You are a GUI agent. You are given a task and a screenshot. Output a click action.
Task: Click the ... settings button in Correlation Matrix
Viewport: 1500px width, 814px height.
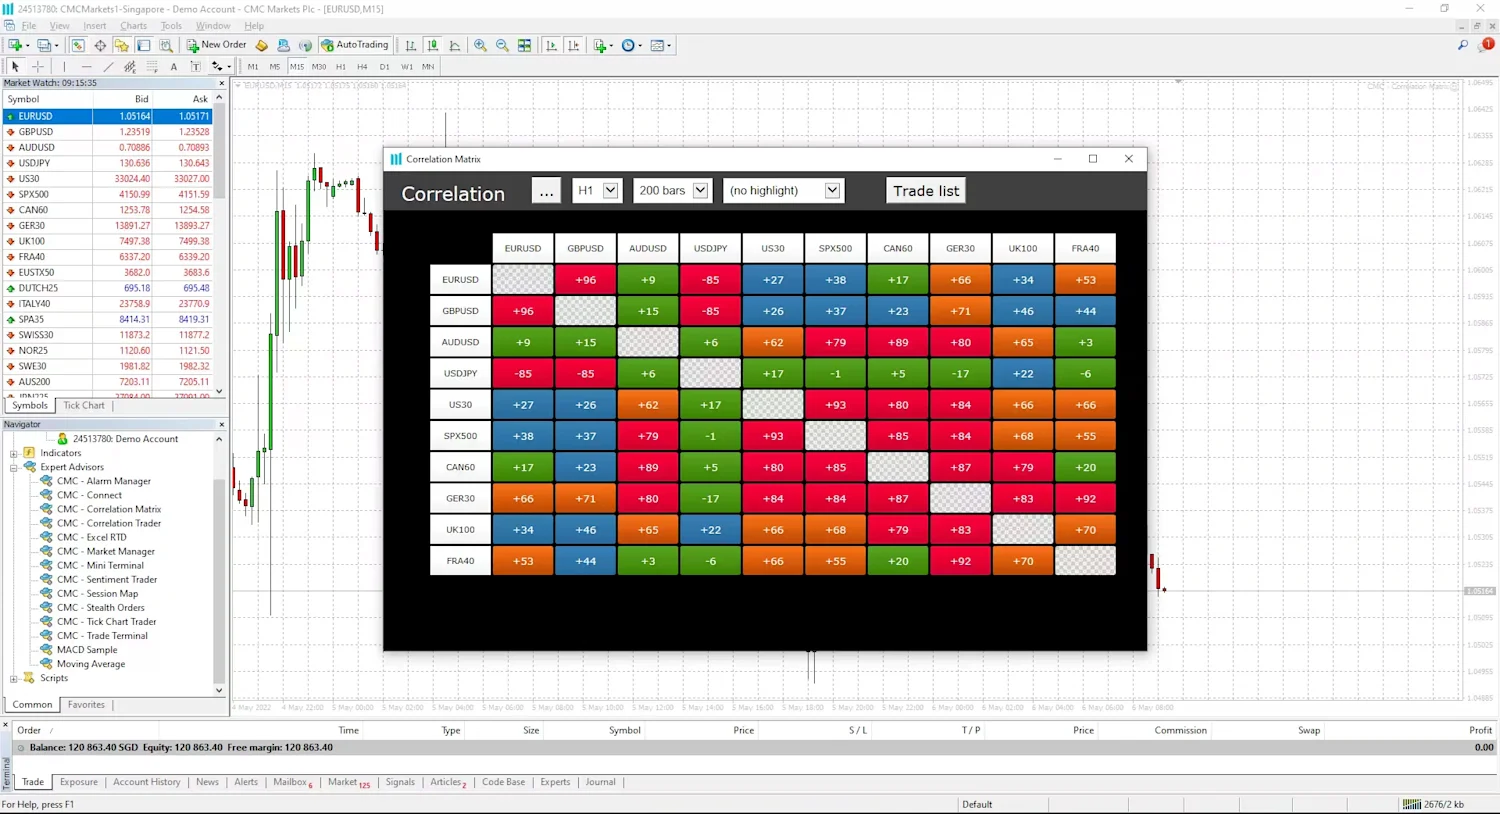pyautogui.click(x=546, y=190)
